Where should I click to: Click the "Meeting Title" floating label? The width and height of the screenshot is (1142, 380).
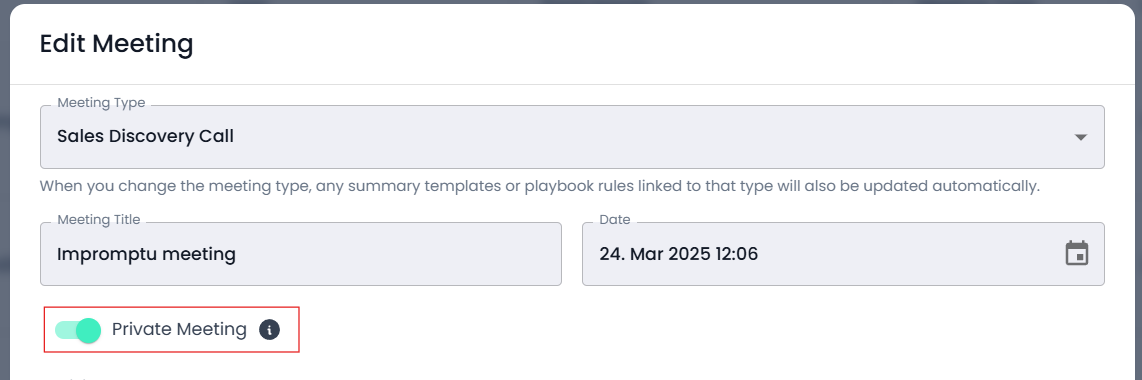[x=99, y=219]
